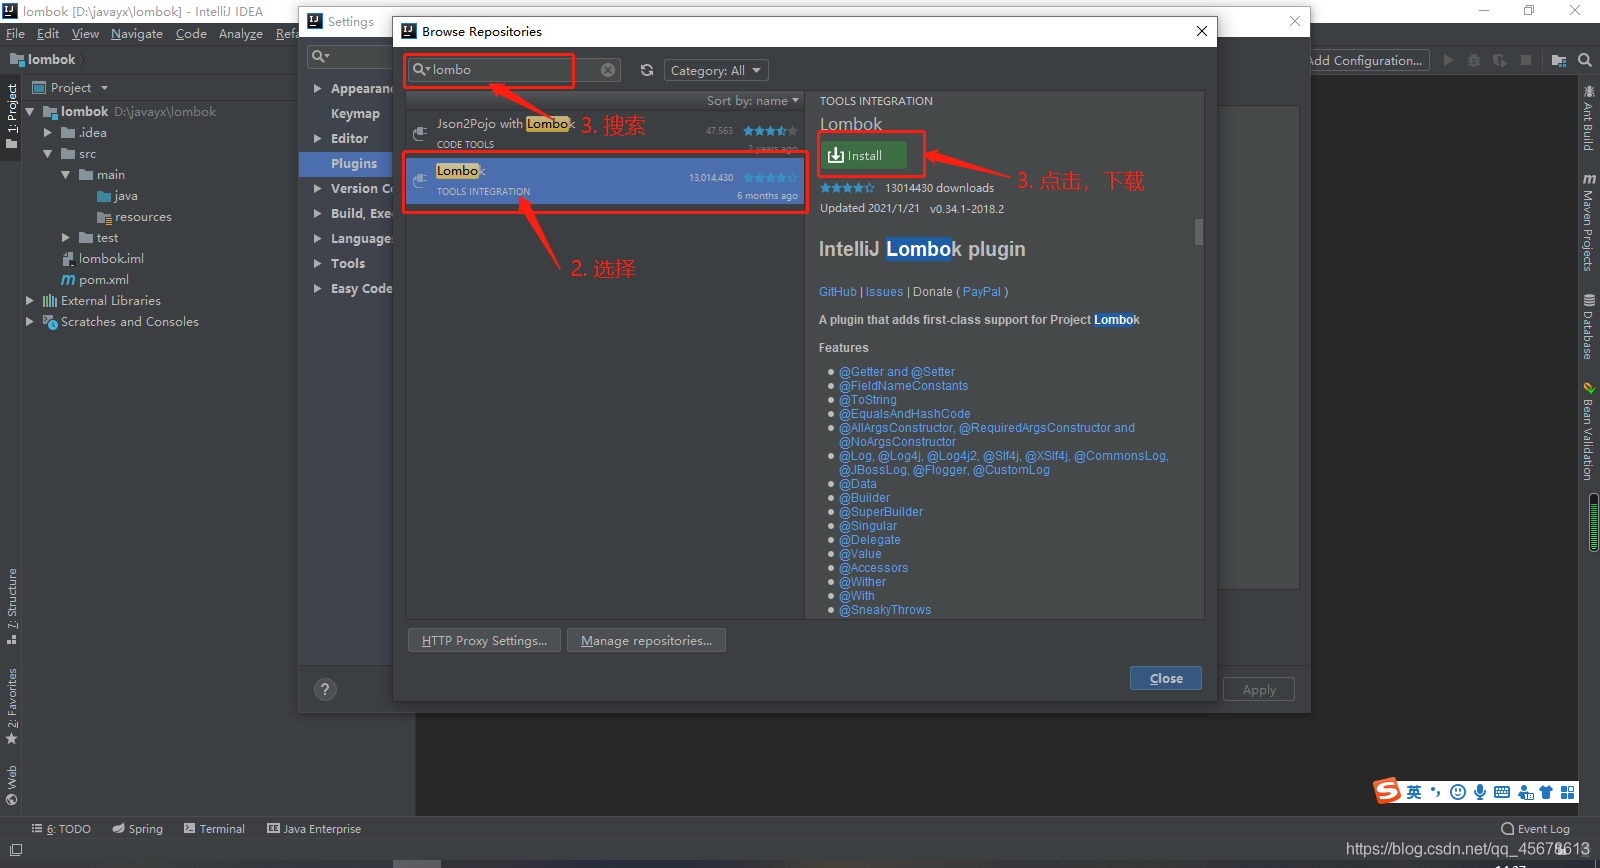Click the Json2Pojo with Lombok plugin icon
The height and width of the screenshot is (868, 1600).
(x=420, y=132)
